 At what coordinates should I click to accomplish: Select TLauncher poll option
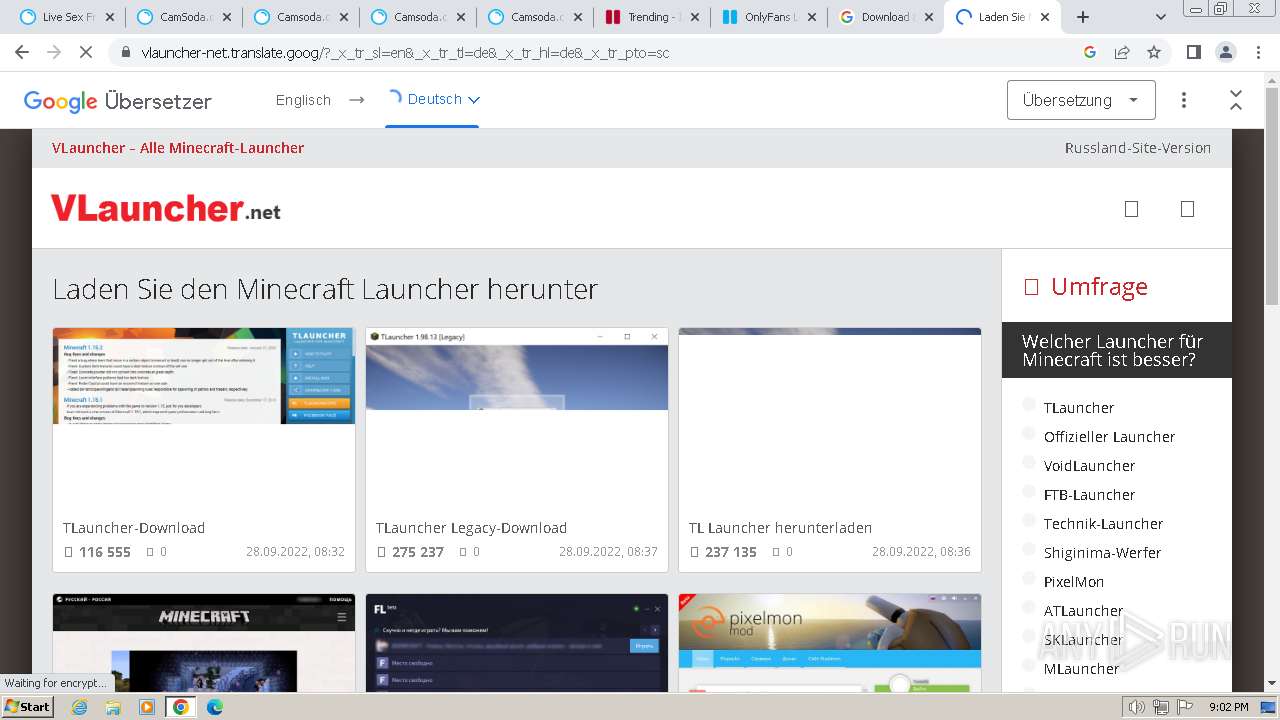(1029, 405)
